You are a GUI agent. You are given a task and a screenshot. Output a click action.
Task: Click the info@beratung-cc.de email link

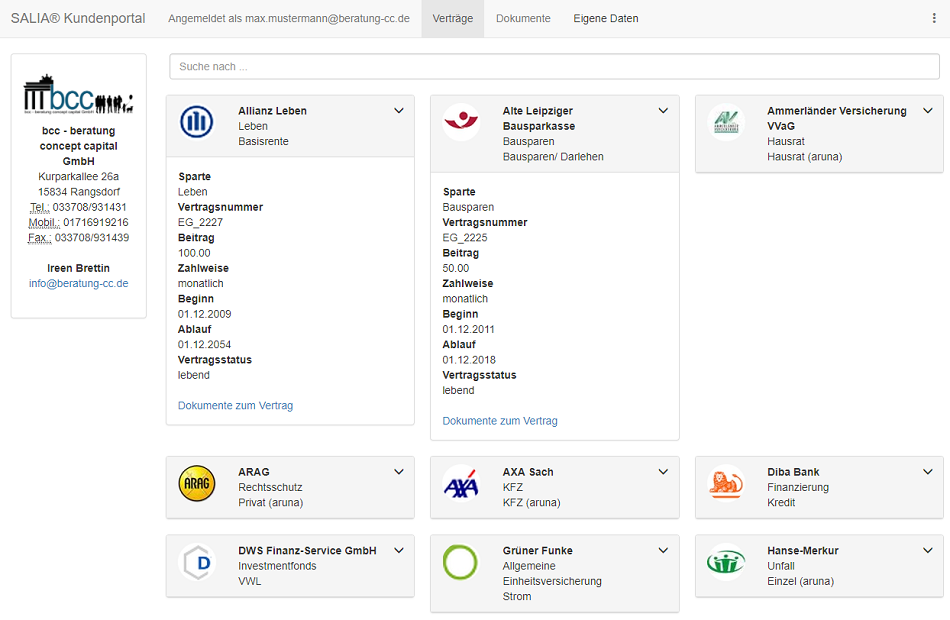point(79,283)
